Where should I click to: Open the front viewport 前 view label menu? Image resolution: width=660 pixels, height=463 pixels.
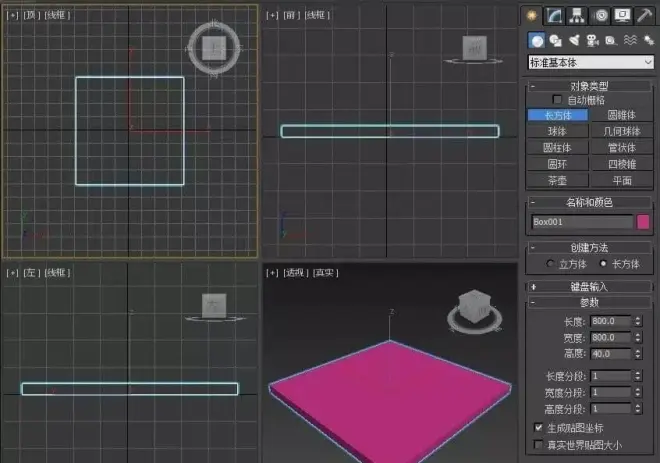point(291,16)
